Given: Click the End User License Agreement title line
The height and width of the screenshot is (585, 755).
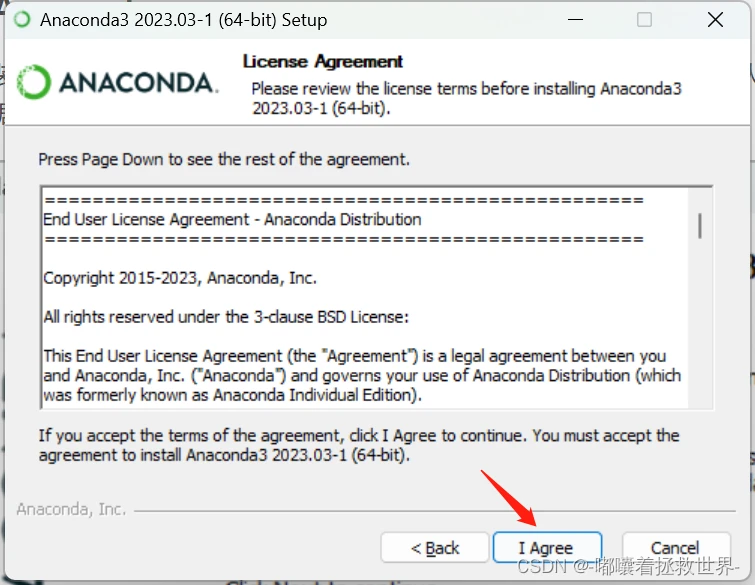Looking at the screenshot, I should point(232,220).
